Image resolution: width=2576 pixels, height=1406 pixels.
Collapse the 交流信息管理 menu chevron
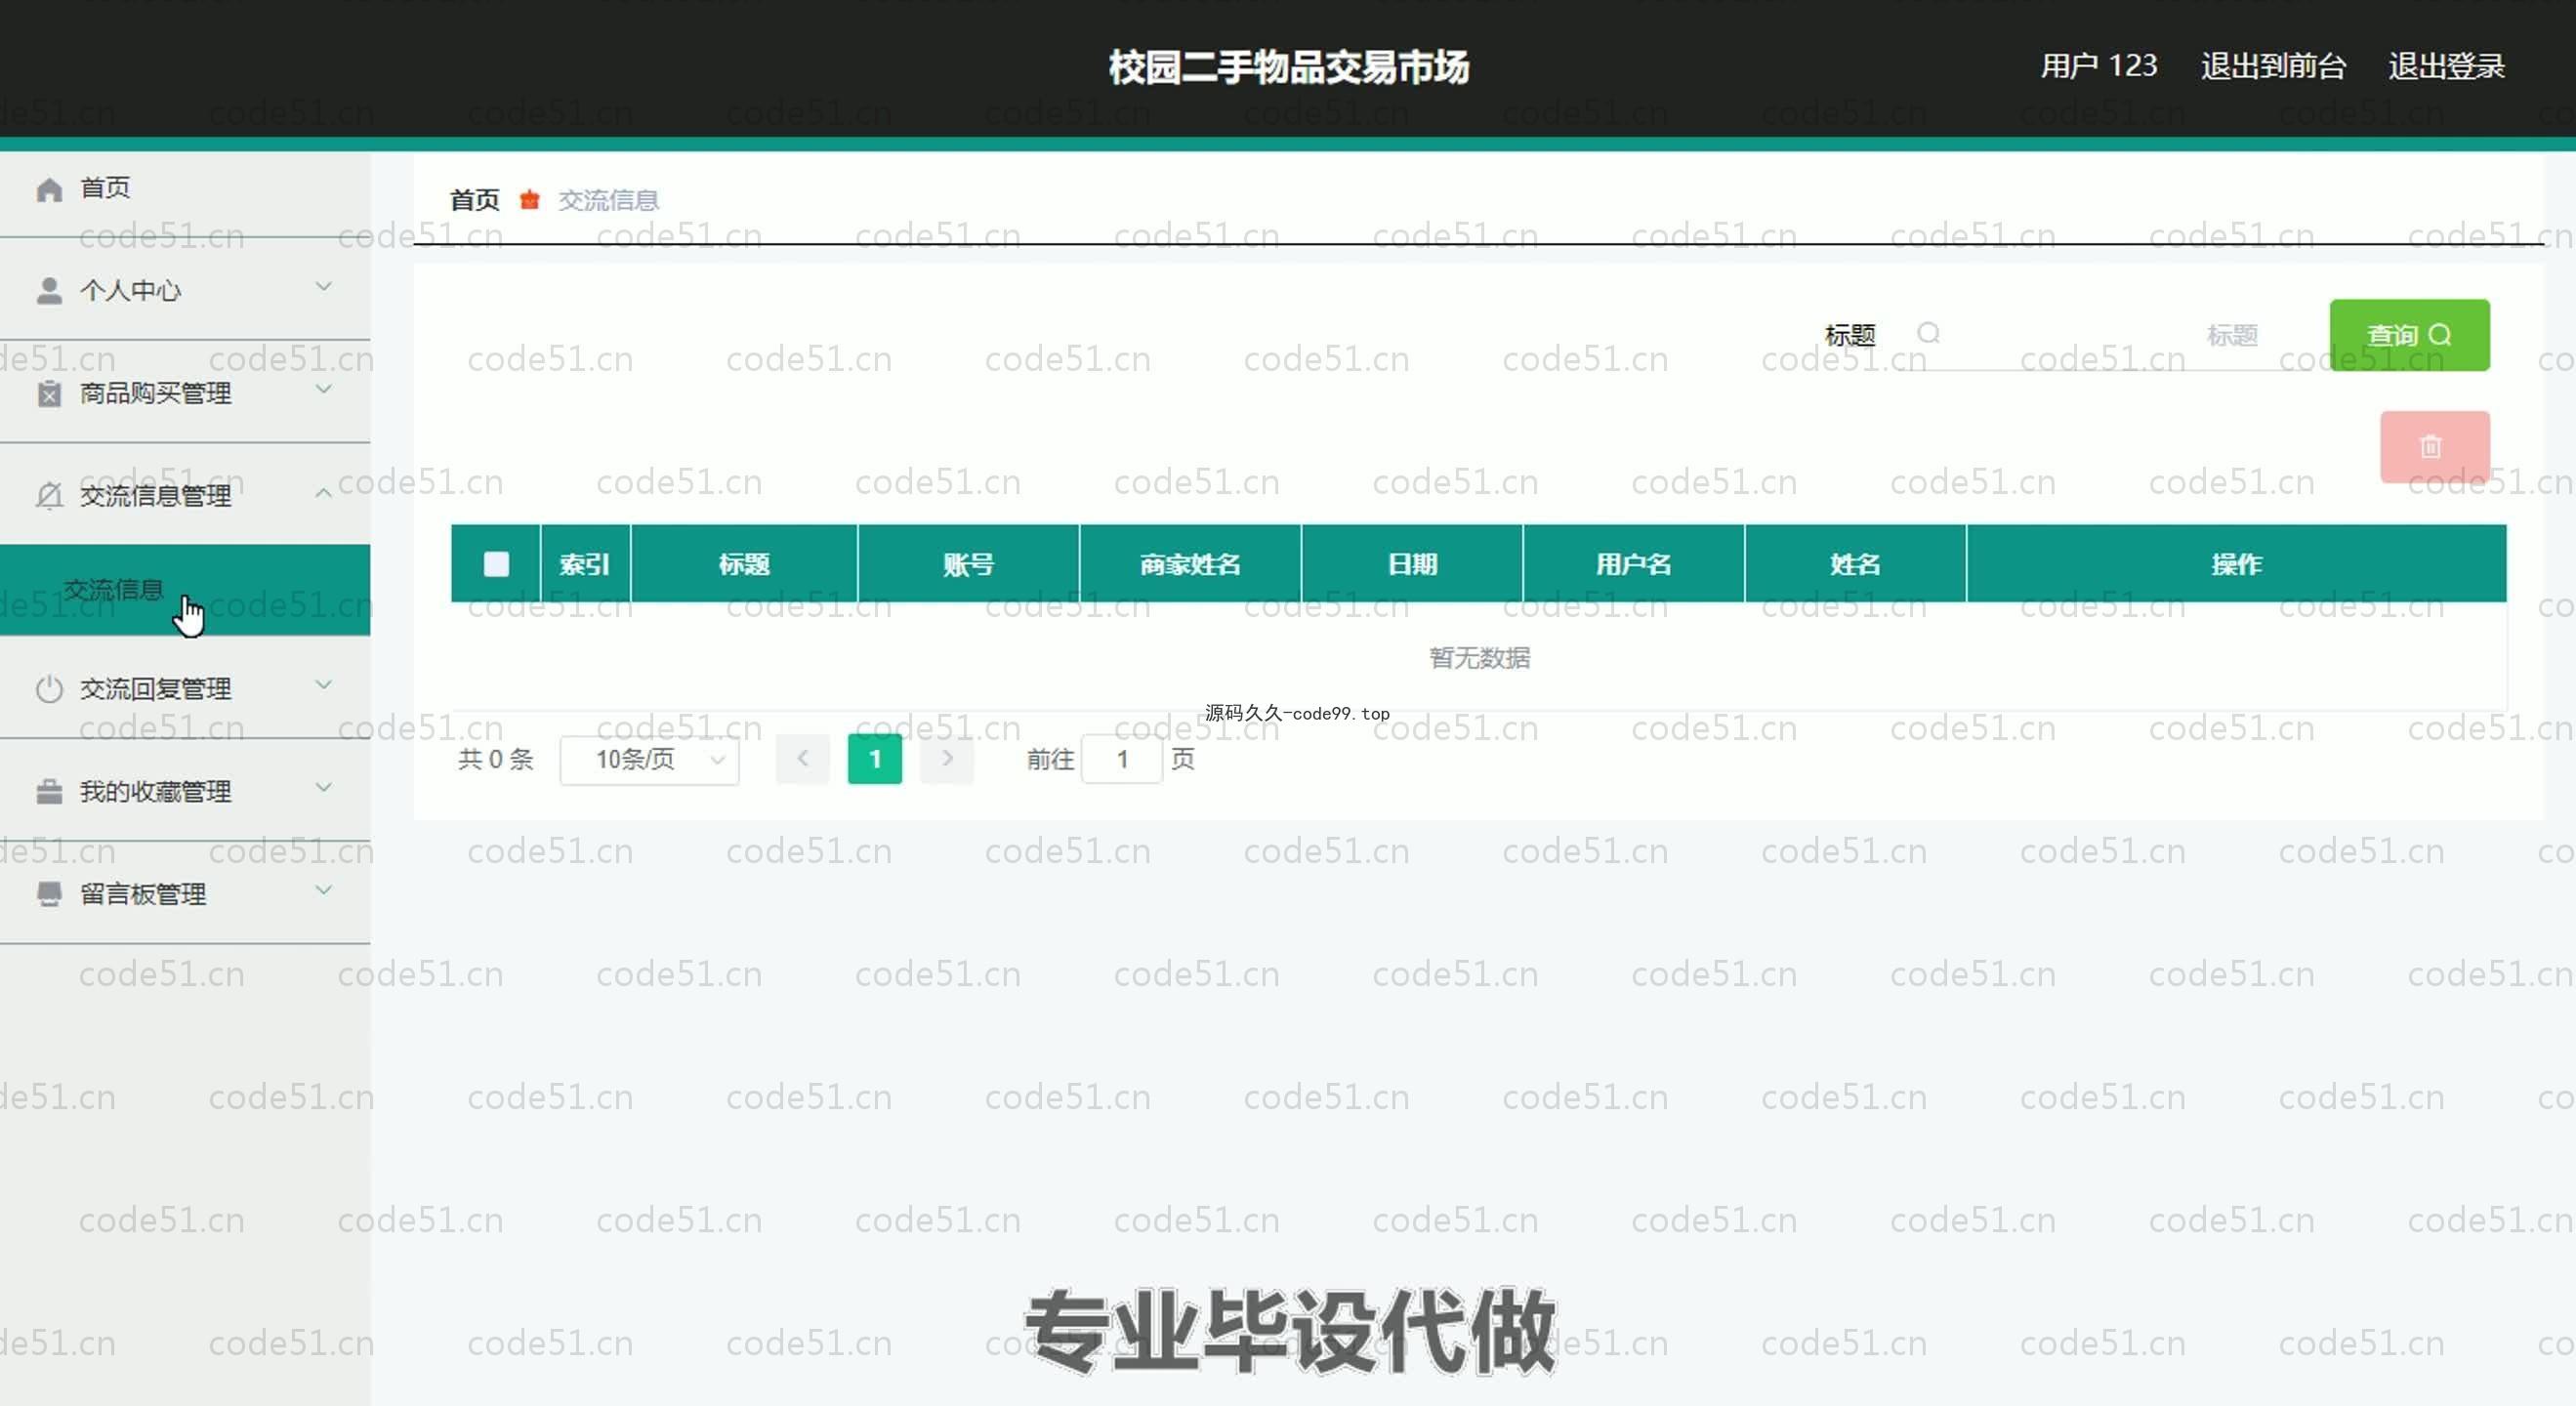[x=323, y=492]
